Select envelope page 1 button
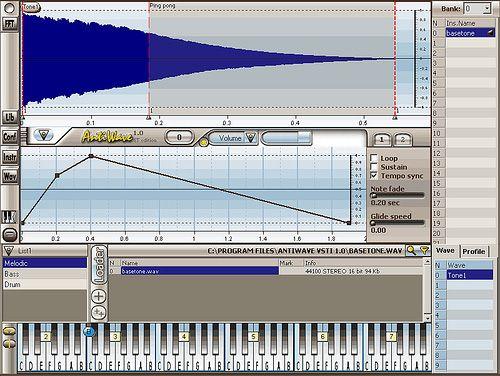500x376 pixels. coord(382,139)
